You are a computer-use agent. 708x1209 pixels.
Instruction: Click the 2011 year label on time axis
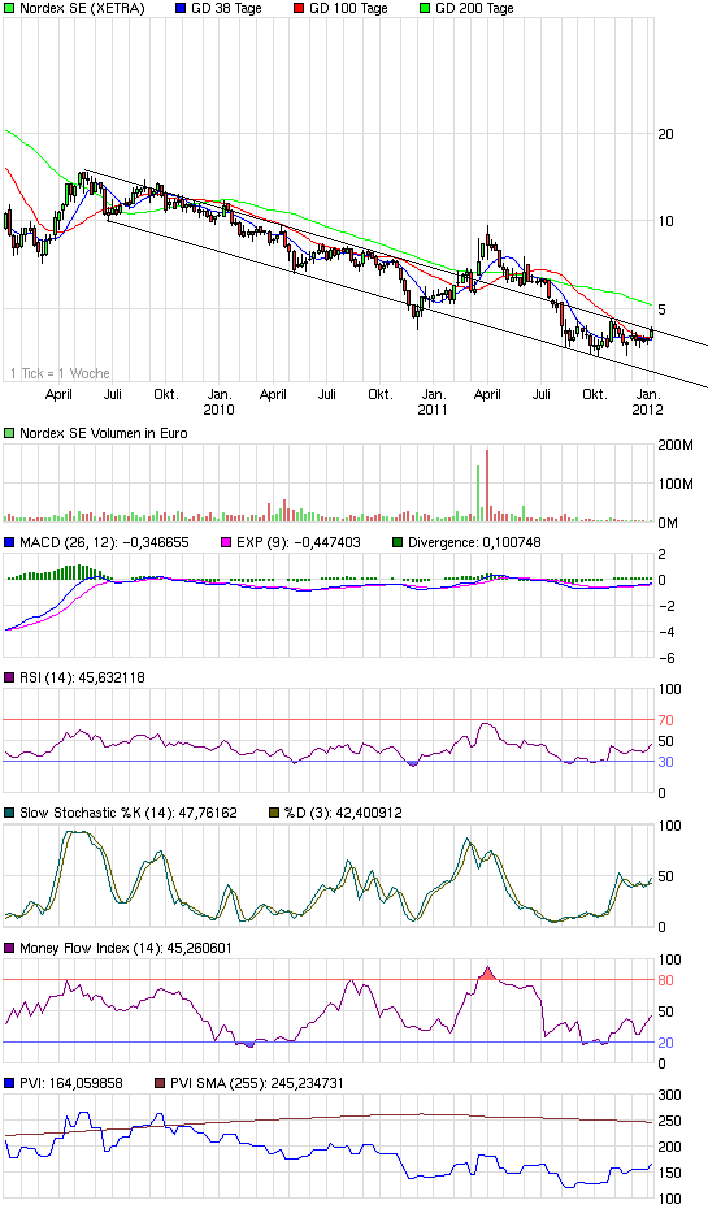pyautogui.click(x=432, y=409)
